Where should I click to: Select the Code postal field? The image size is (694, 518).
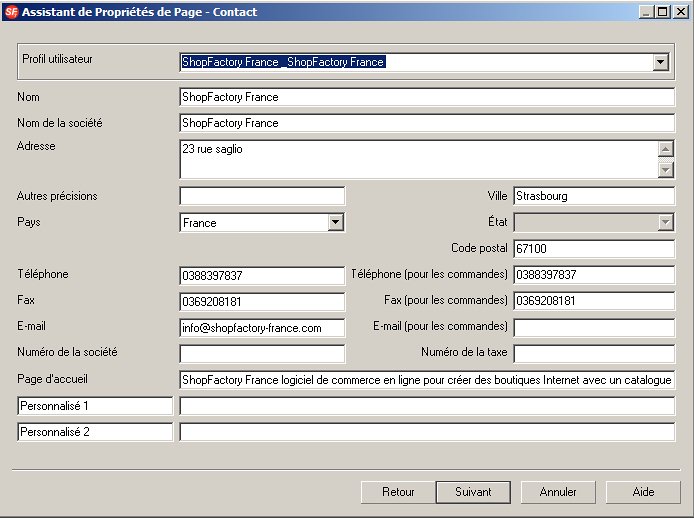coord(594,248)
